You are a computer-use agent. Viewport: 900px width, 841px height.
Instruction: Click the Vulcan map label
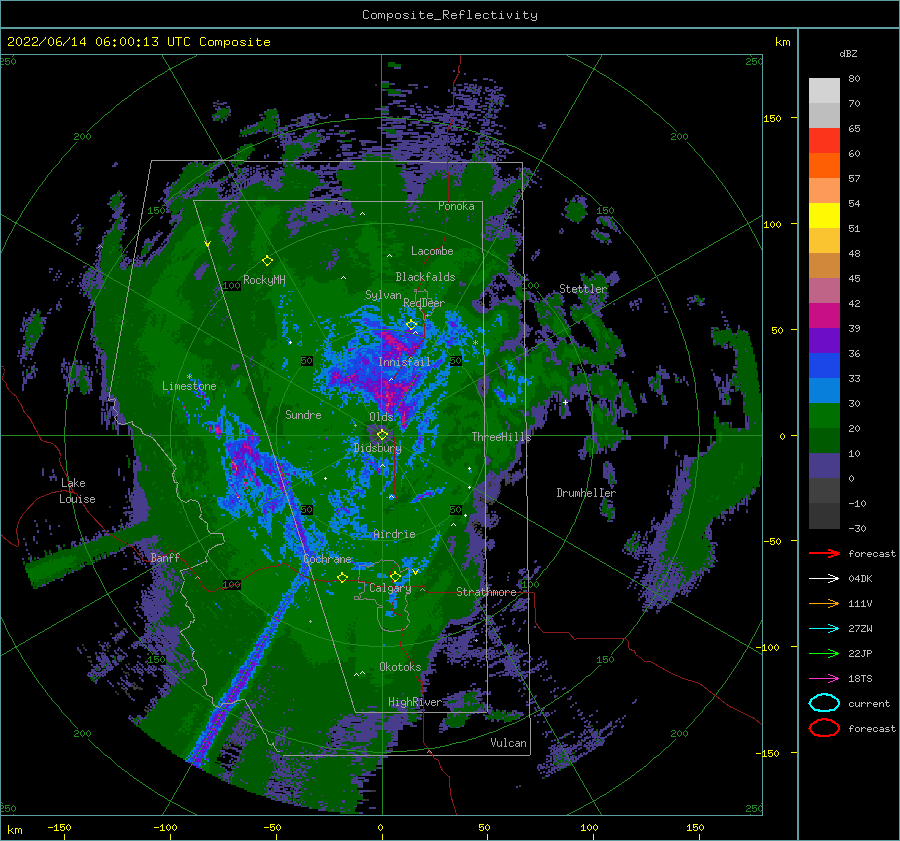point(508,743)
